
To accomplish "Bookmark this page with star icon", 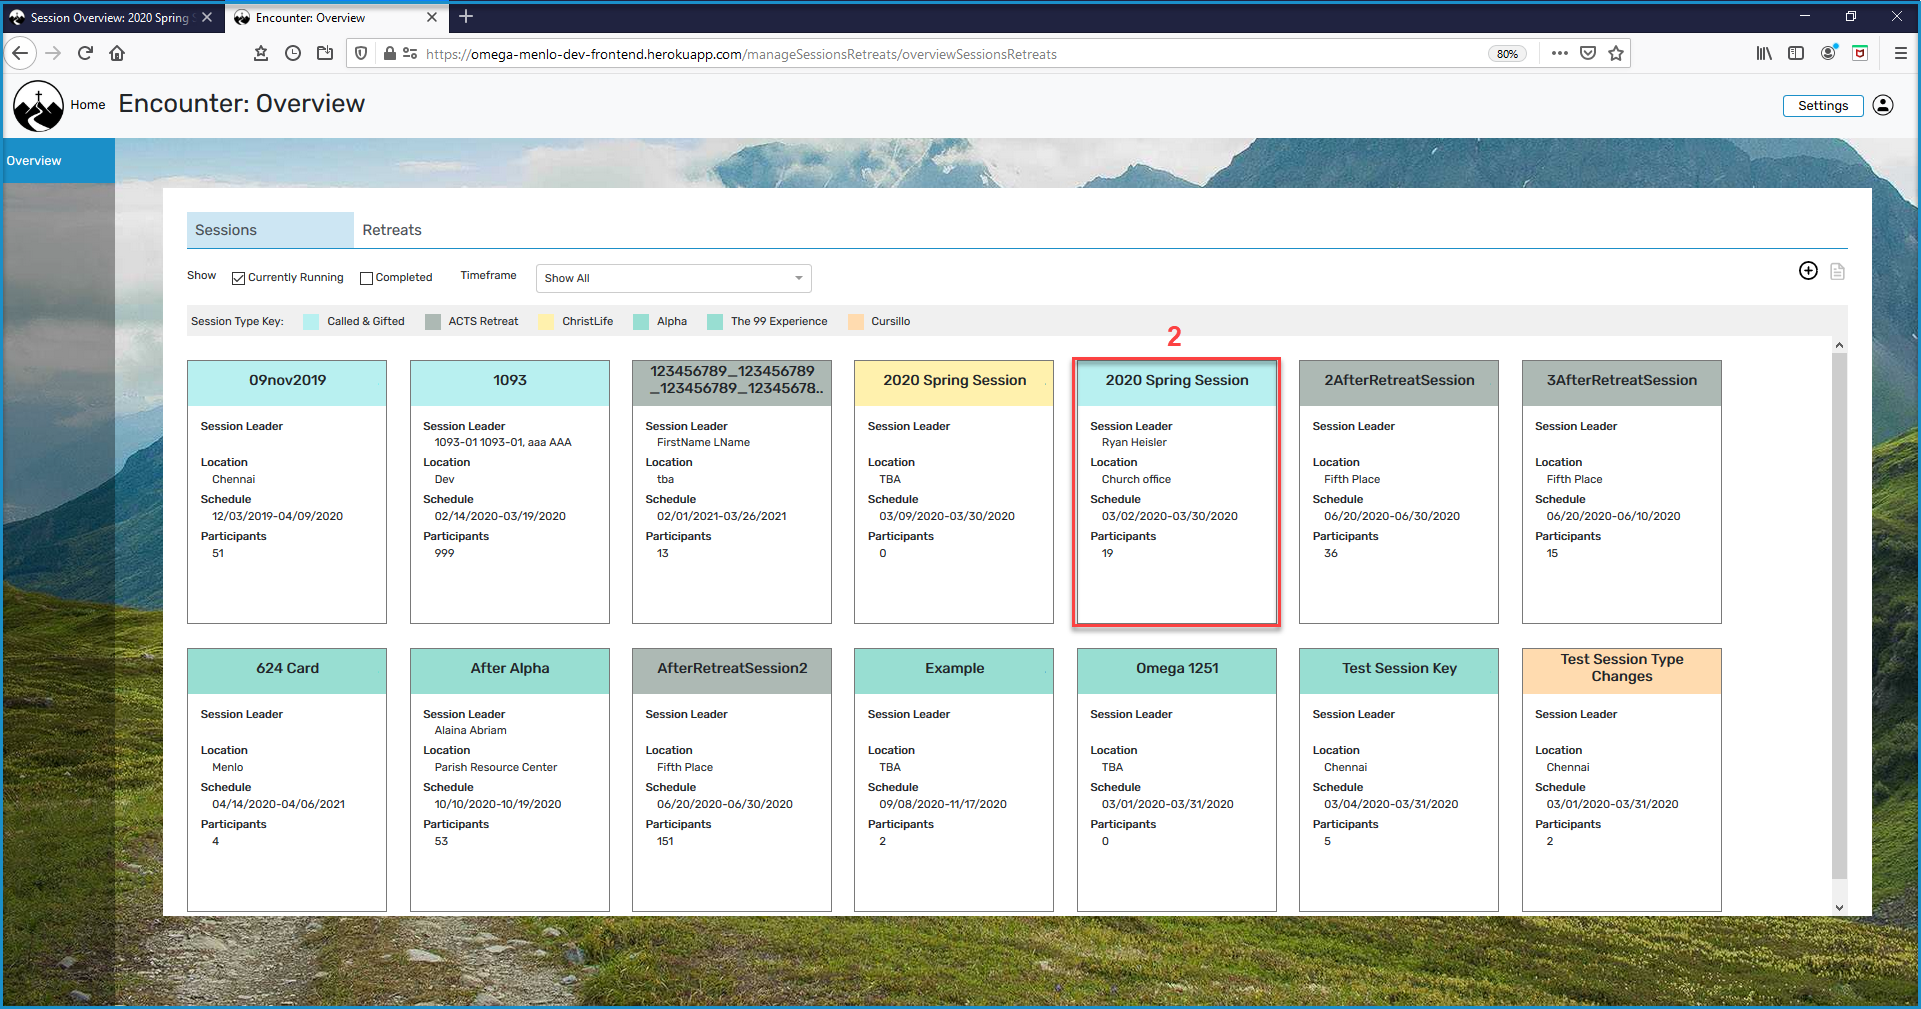I will click(x=1616, y=54).
